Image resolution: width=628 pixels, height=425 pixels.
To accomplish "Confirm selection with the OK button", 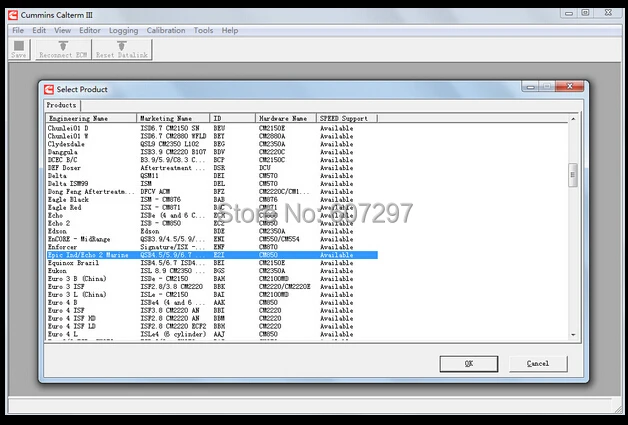I will click(469, 364).
